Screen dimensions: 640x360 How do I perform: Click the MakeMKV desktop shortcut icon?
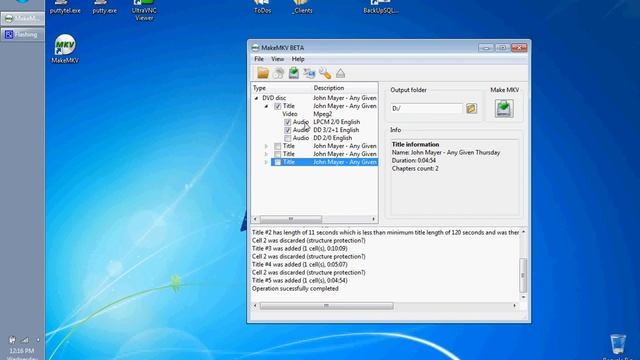[x=65, y=44]
